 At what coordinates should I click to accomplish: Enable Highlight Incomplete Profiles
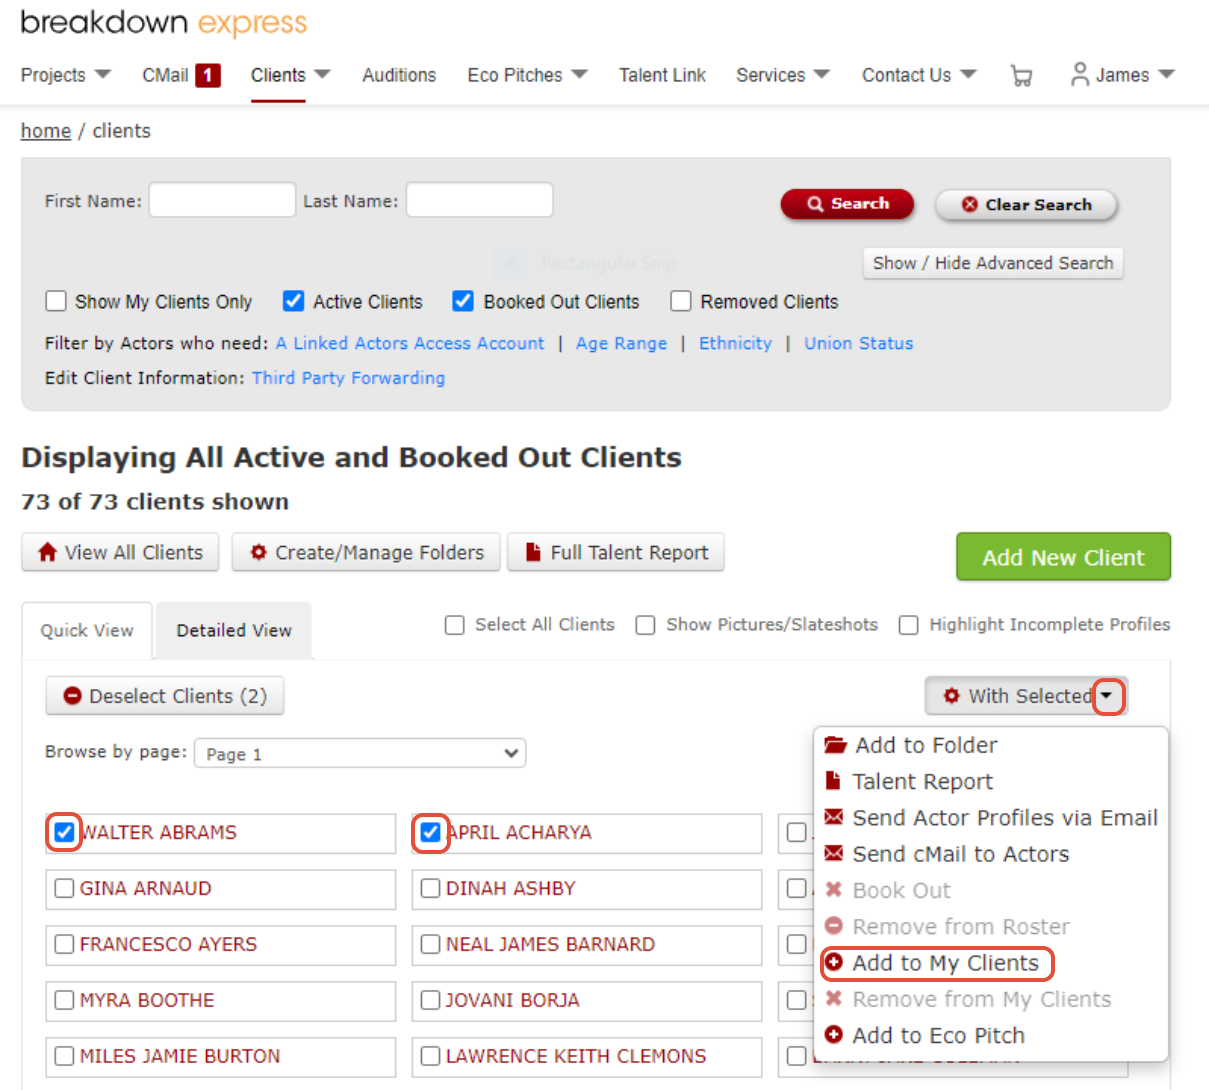coord(909,625)
